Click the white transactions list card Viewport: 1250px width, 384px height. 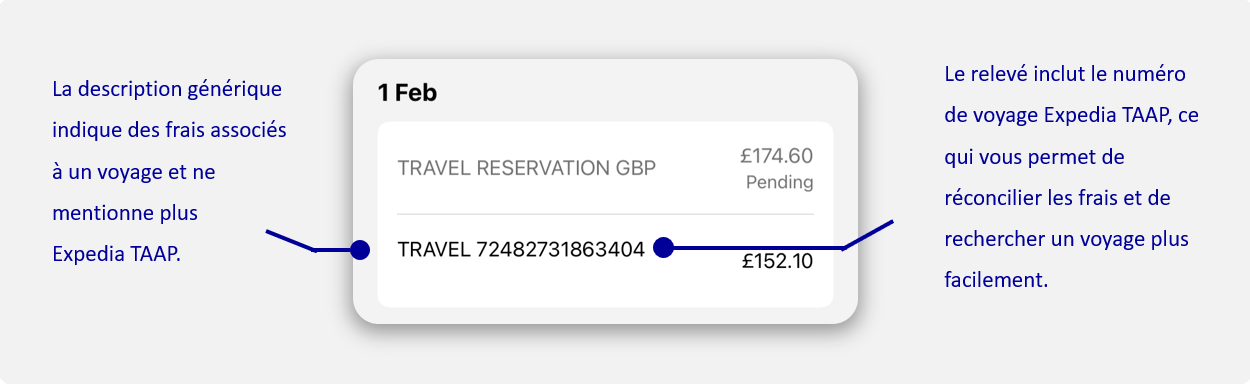tap(605, 214)
